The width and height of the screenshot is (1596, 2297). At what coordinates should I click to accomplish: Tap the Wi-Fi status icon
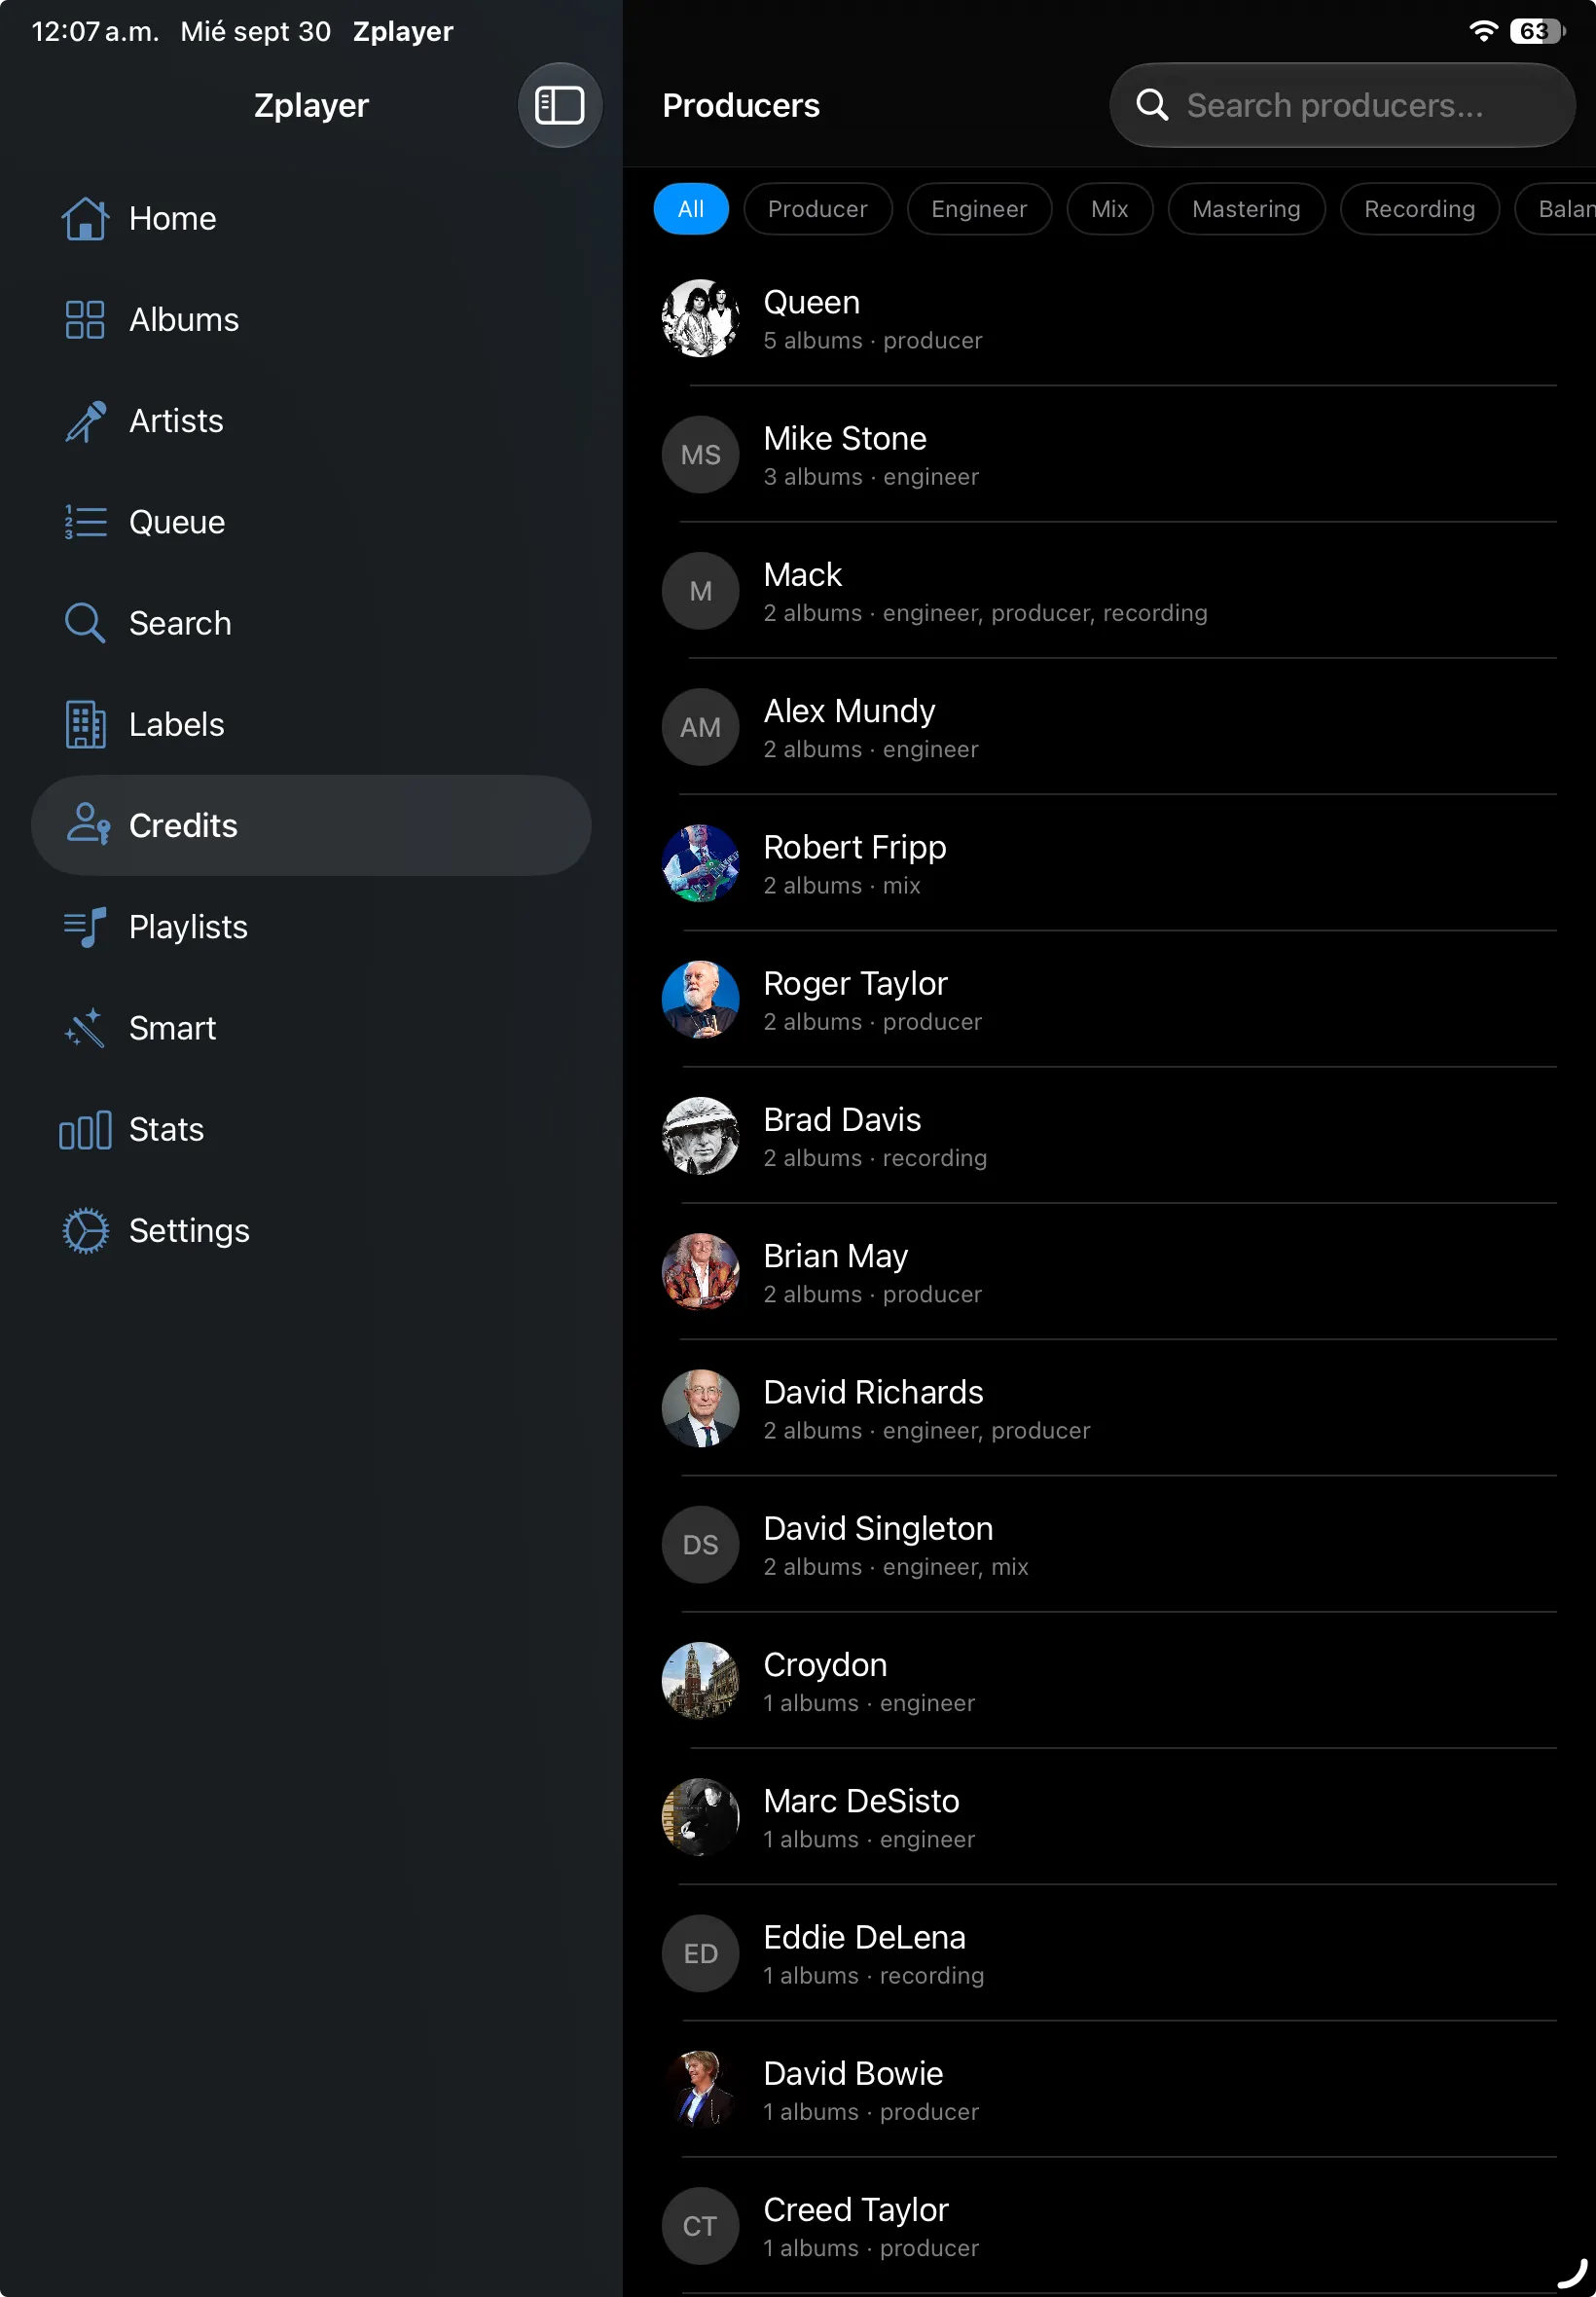(x=1484, y=31)
